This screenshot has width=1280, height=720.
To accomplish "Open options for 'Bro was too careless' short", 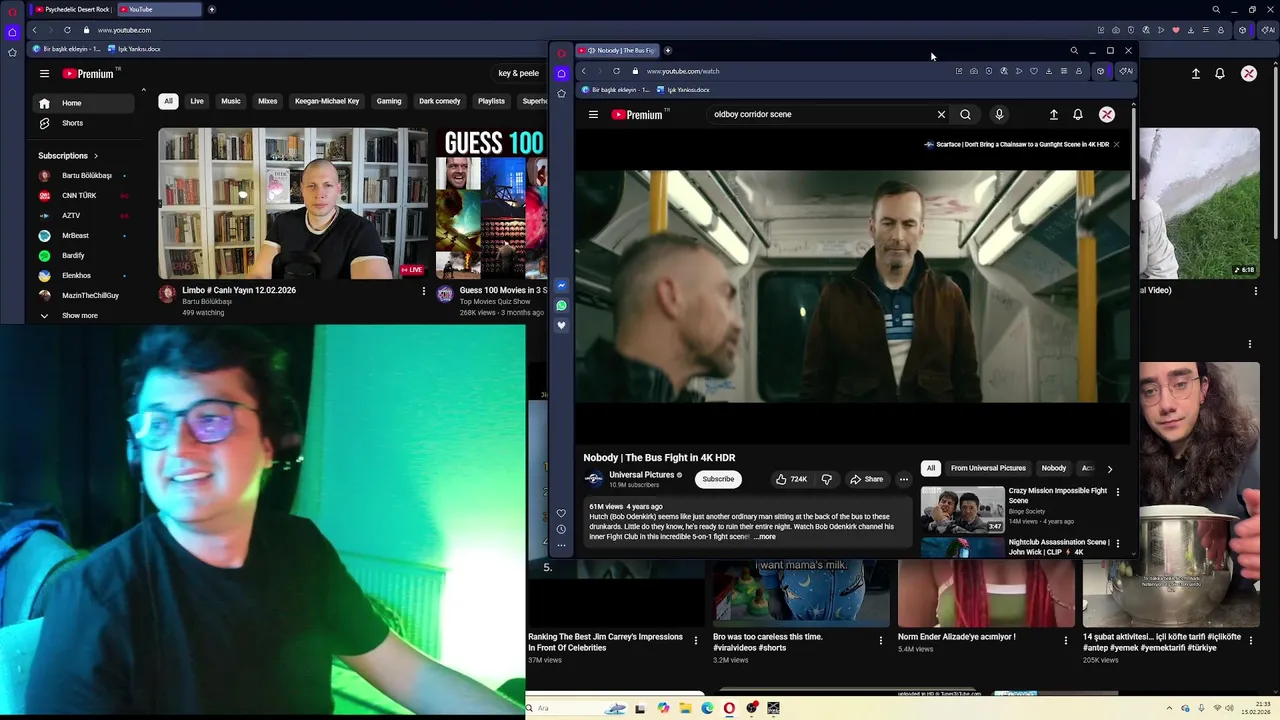I will point(881,640).
